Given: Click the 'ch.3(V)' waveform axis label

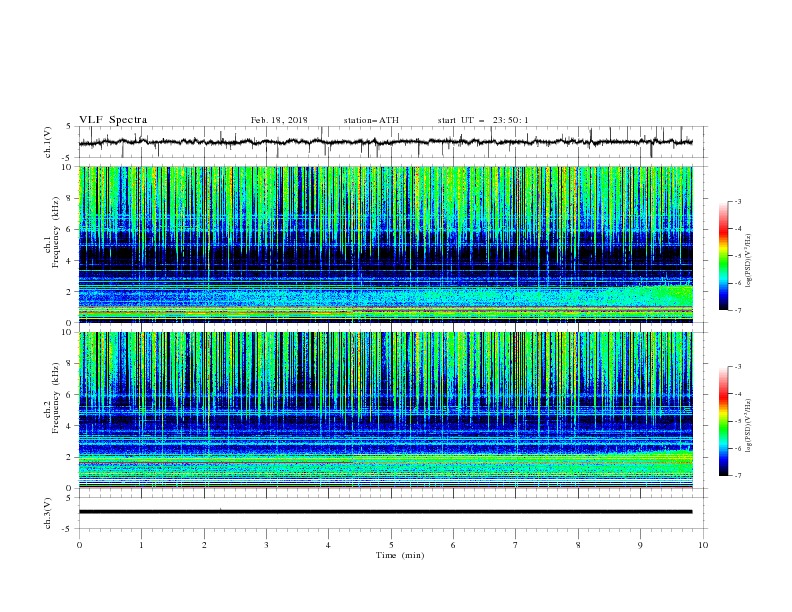Looking at the screenshot, I should [48, 513].
